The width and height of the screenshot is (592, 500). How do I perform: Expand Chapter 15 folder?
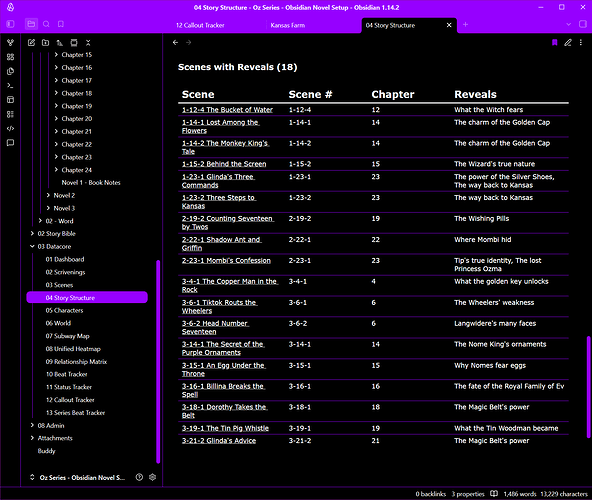click(x=56, y=55)
